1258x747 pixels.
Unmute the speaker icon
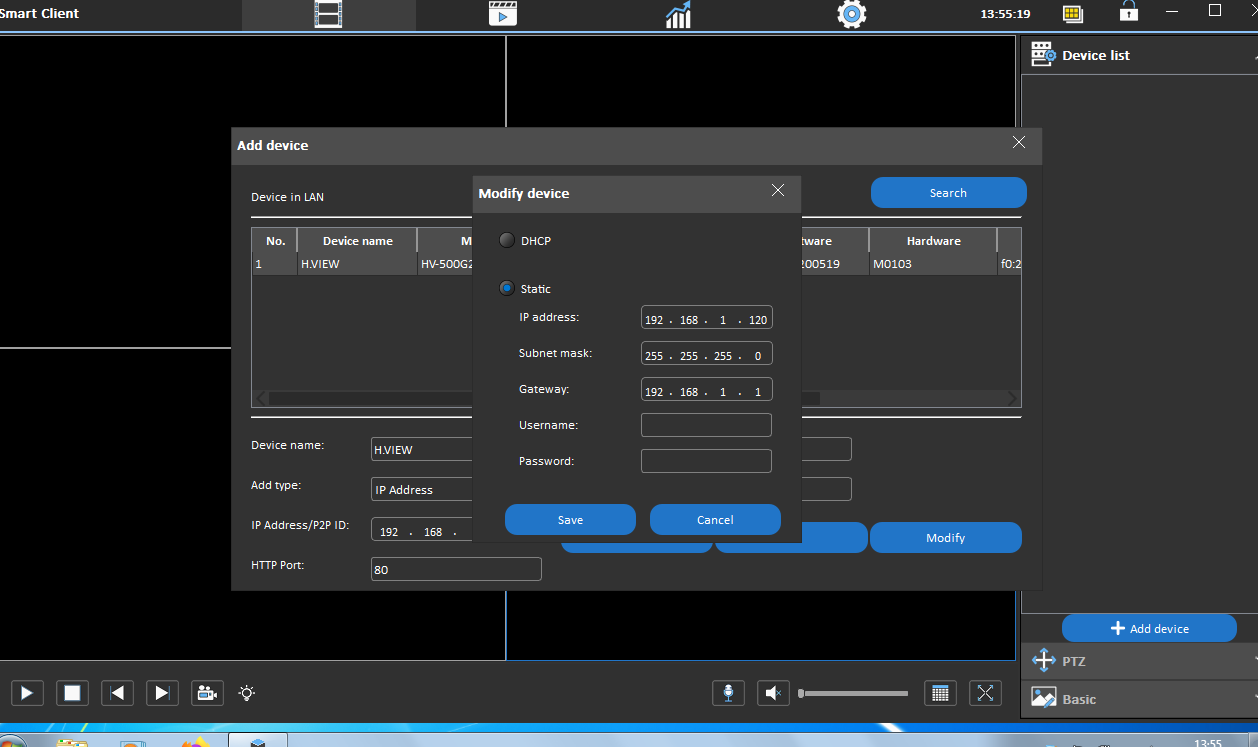tap(773, 692)
